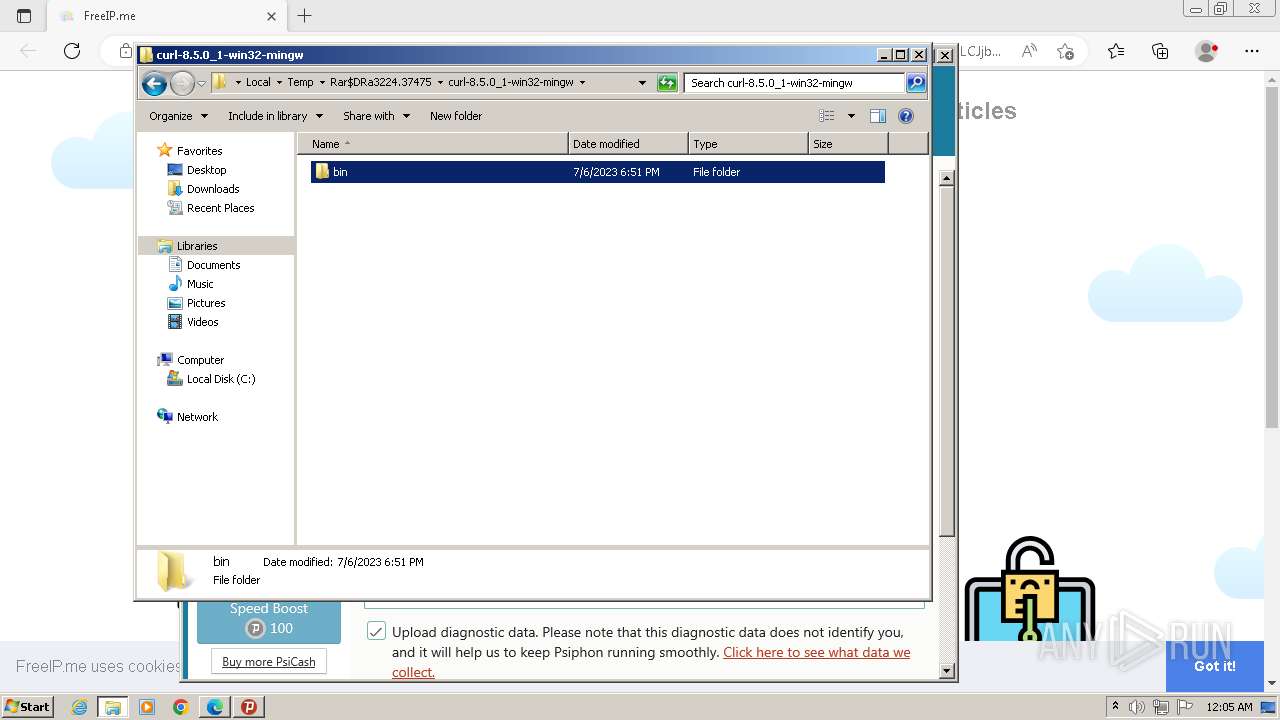Open Recent Places in sidebar
Viewport: 1280px width, 720px height.
tap(220, 208)
